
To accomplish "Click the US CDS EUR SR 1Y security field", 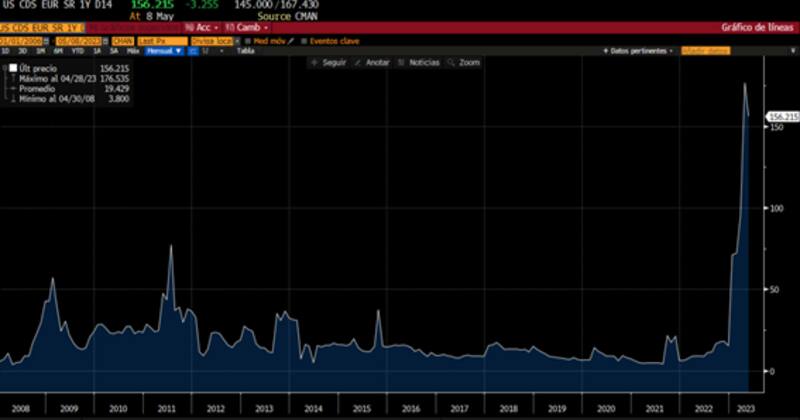I will (40, 27).
